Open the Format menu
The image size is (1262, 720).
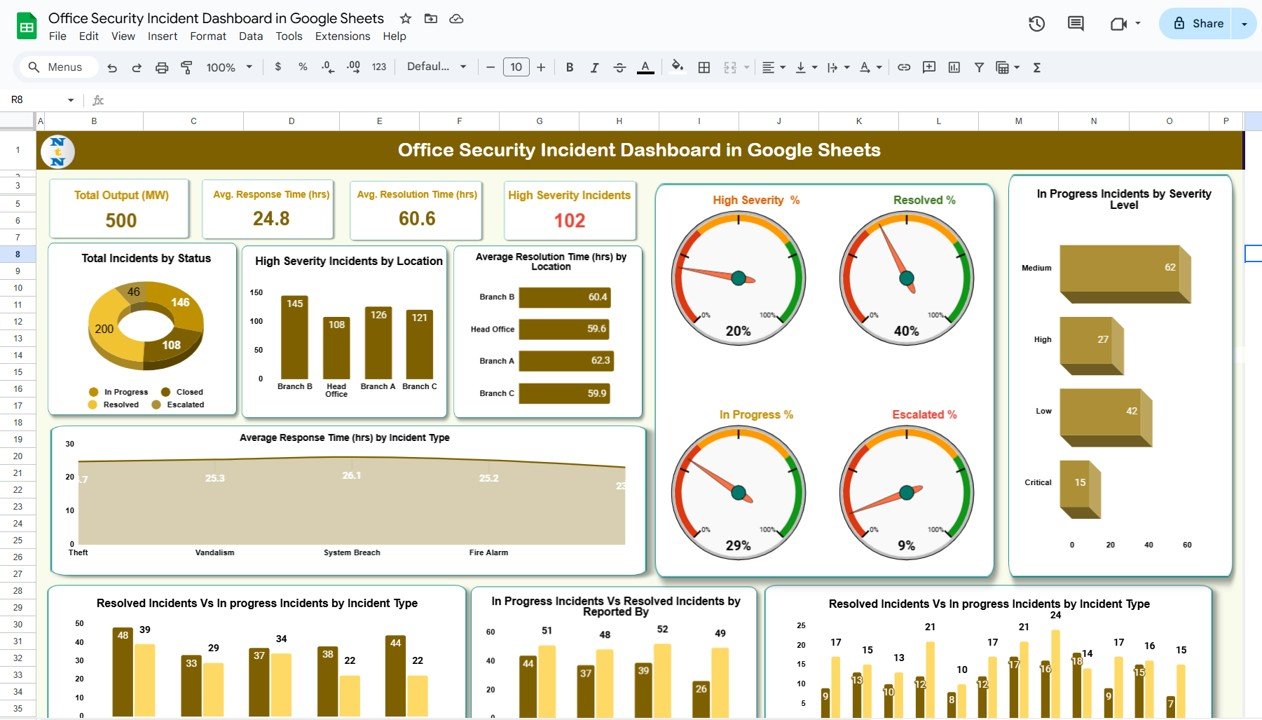pyautogui.click(x=208, y=36)
